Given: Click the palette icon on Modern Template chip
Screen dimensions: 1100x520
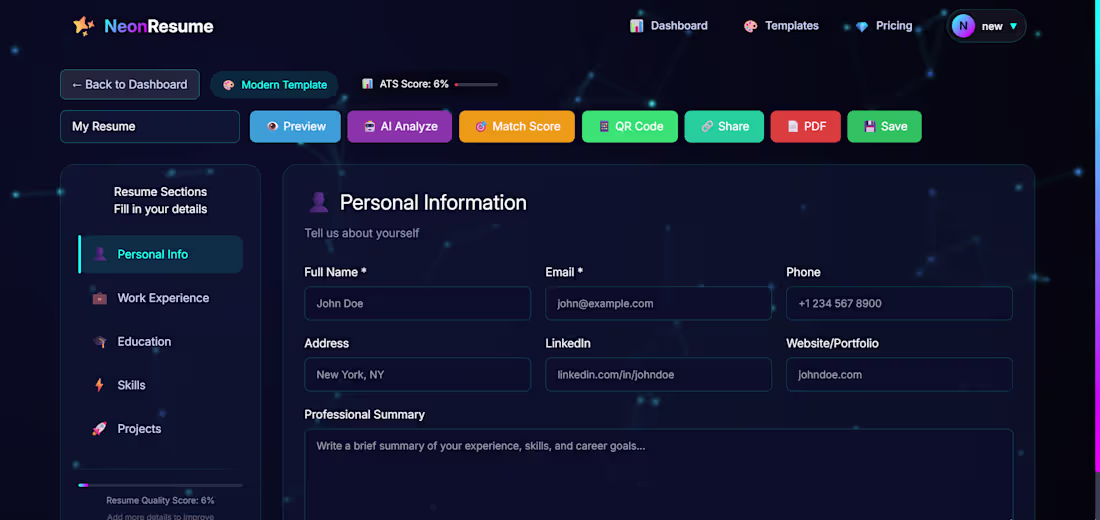Looking at the screenshot, I should (x=228, y=85).
